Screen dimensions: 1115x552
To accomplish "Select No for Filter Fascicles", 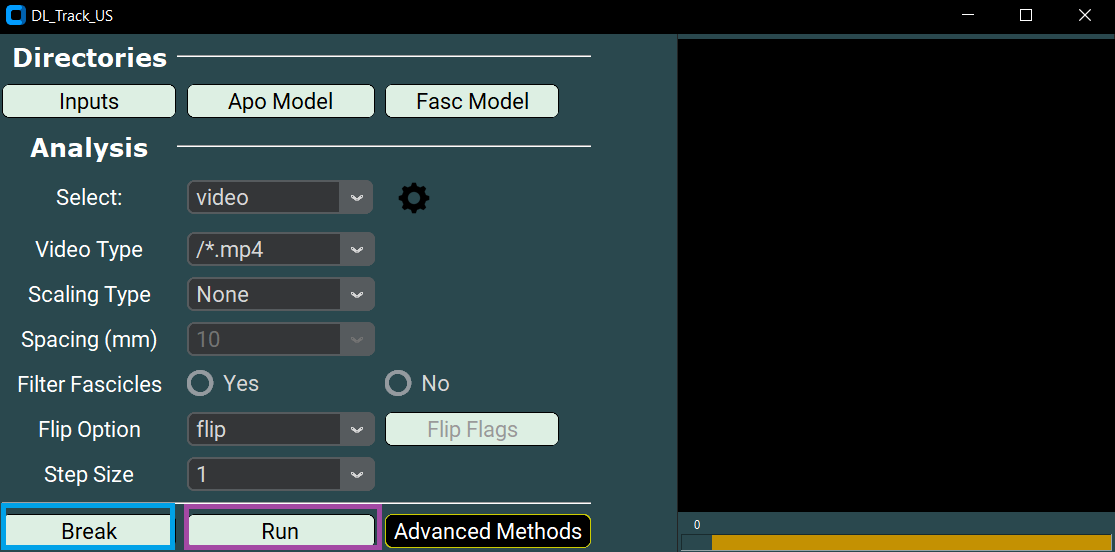I will click(399, 384).
